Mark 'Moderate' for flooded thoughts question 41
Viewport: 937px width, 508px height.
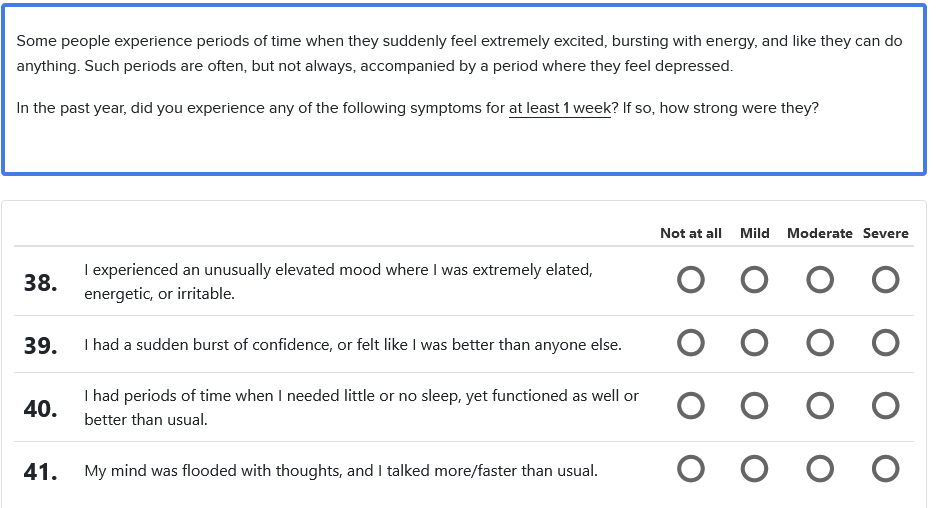click(820, 469)
